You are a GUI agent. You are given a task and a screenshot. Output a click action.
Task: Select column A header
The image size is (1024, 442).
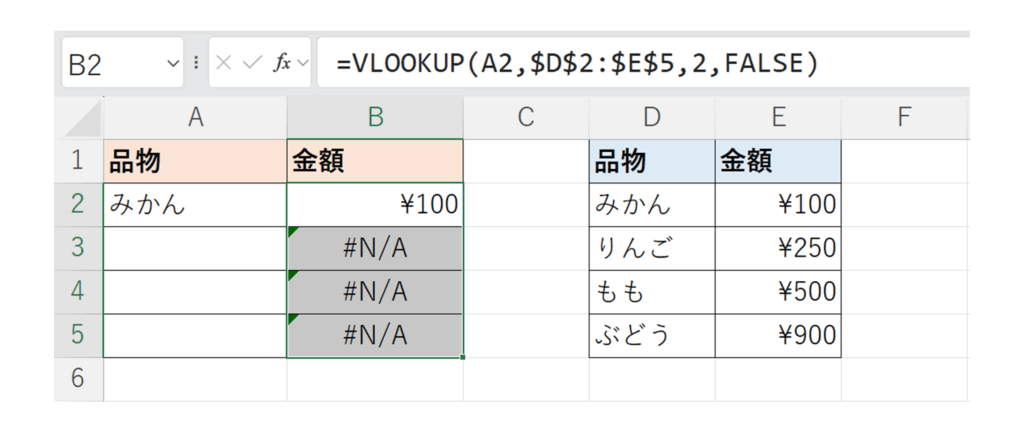click(195, 118)
